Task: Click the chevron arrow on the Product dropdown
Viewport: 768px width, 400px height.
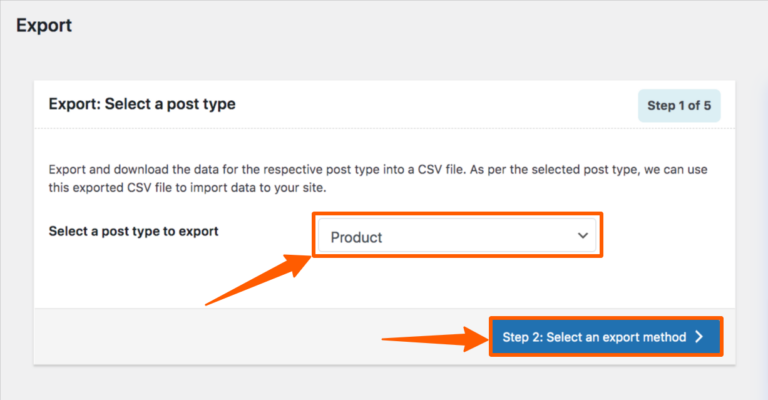Action: click(583, 236)
